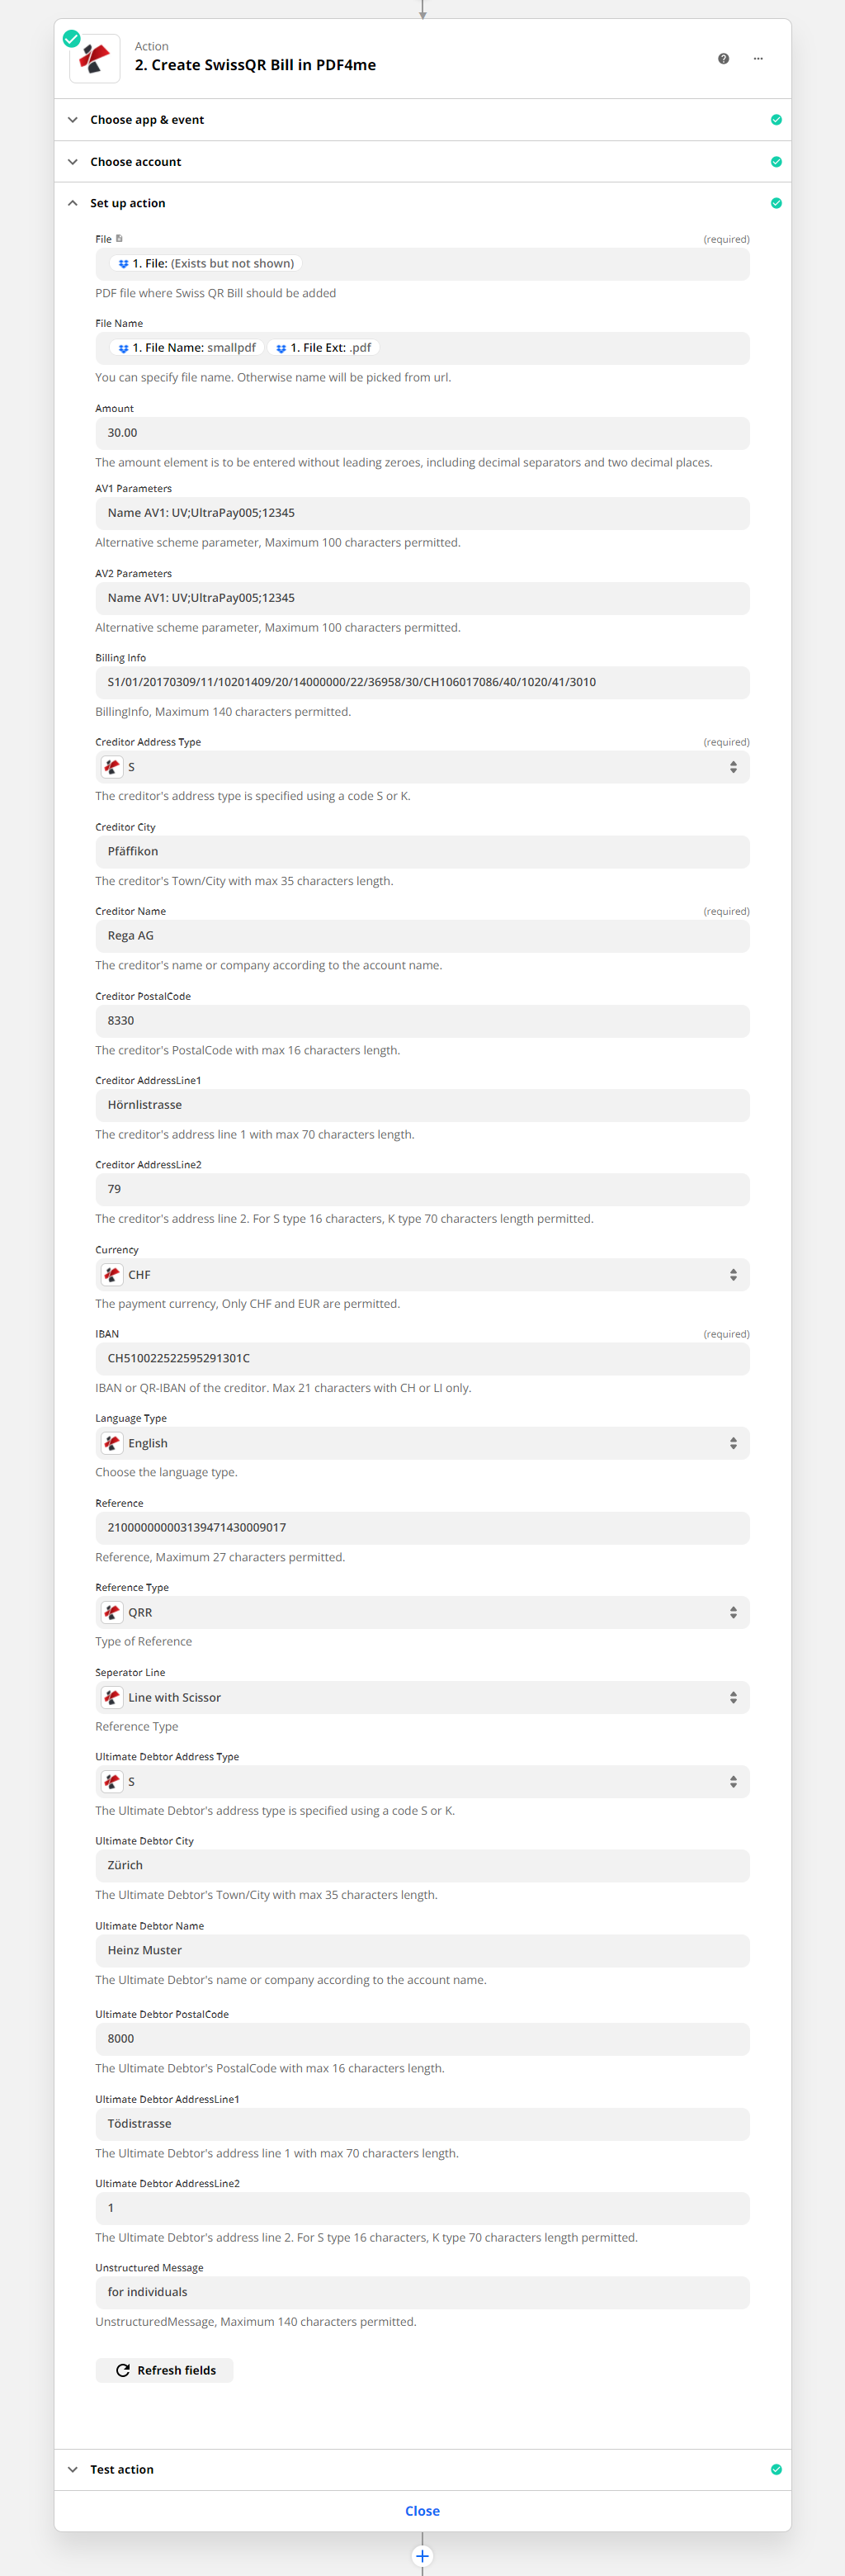Click the Dropbox File Name token pill
Screen dimensions: 845x2576
pos(187,348)
